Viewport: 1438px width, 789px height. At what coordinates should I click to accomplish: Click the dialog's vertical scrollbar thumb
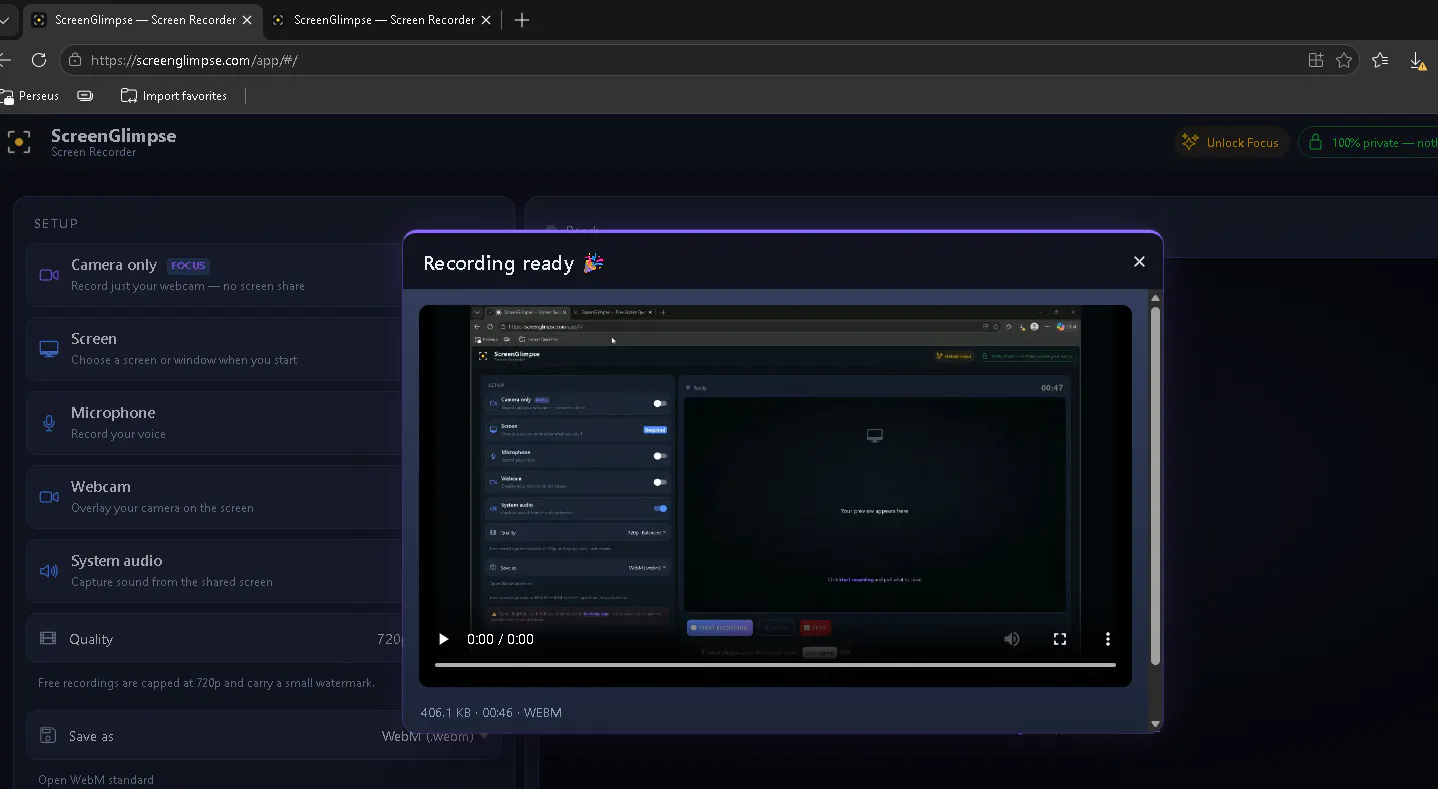point(1155,485)
